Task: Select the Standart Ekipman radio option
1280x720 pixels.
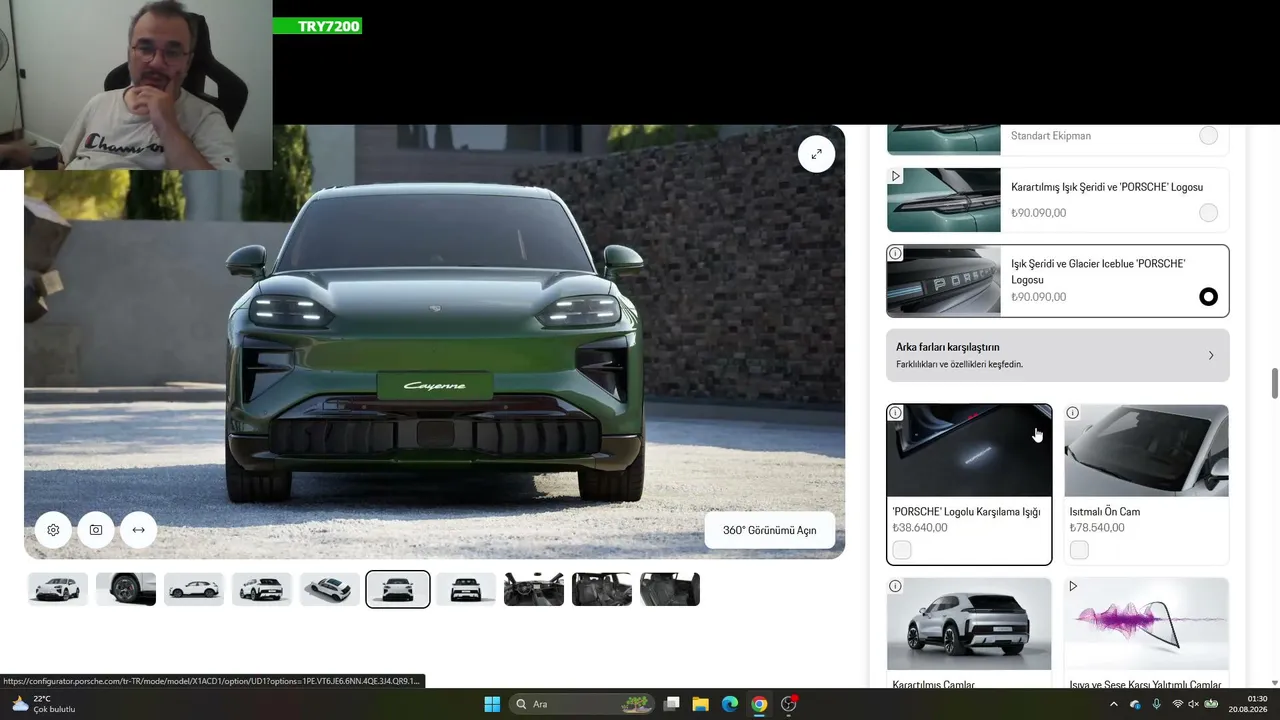Action: pos(1208,136)
